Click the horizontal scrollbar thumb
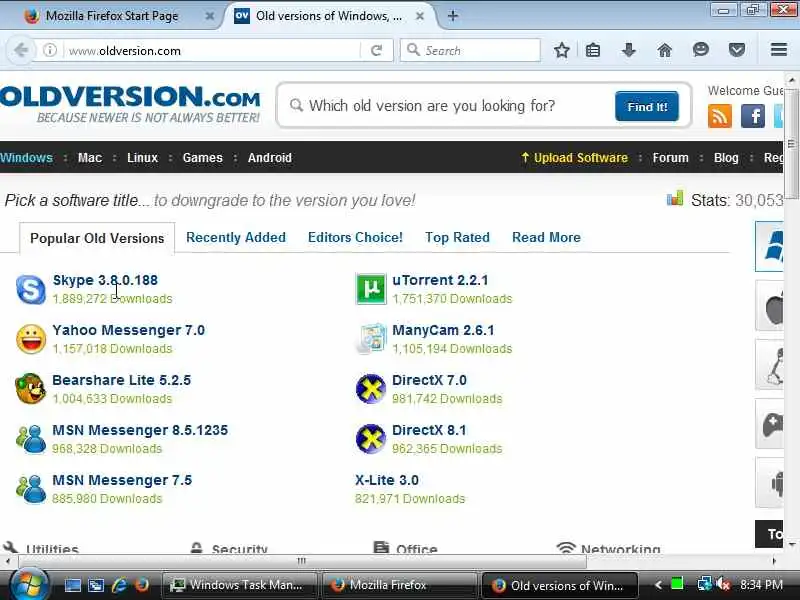The width and height of the screenshot is (800, 600). pyautogui.click(x=302, y=561)
